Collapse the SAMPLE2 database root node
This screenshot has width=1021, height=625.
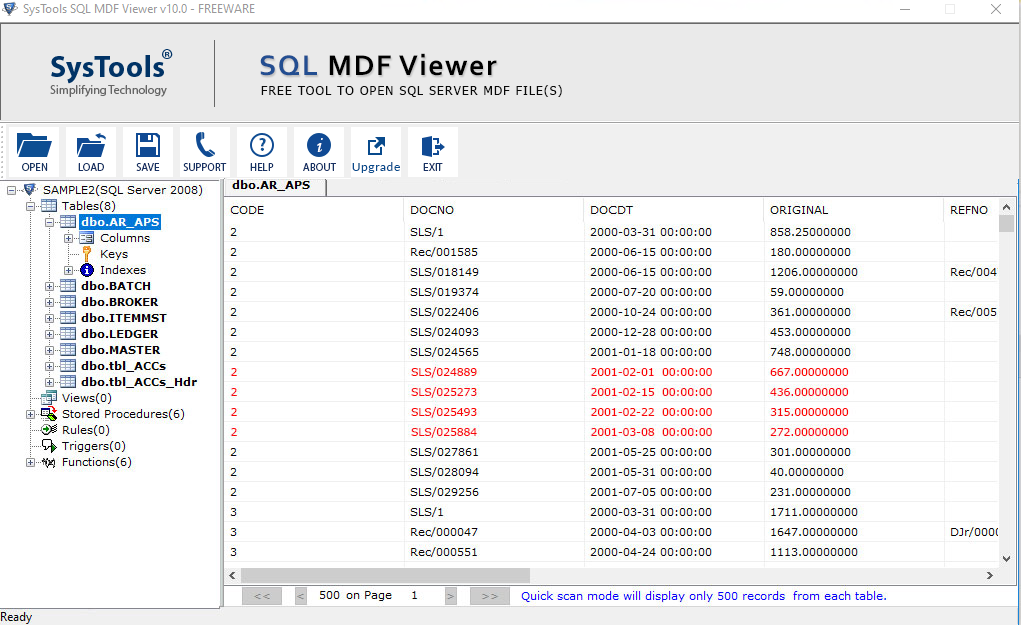click(x=11, y=190)
